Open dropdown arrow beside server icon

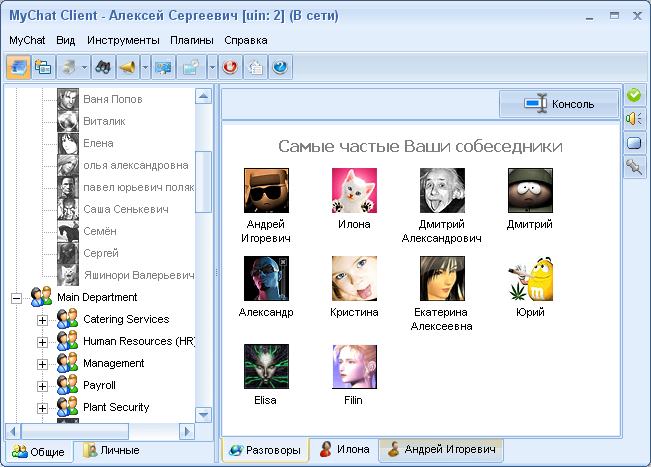tap(84, 67)
